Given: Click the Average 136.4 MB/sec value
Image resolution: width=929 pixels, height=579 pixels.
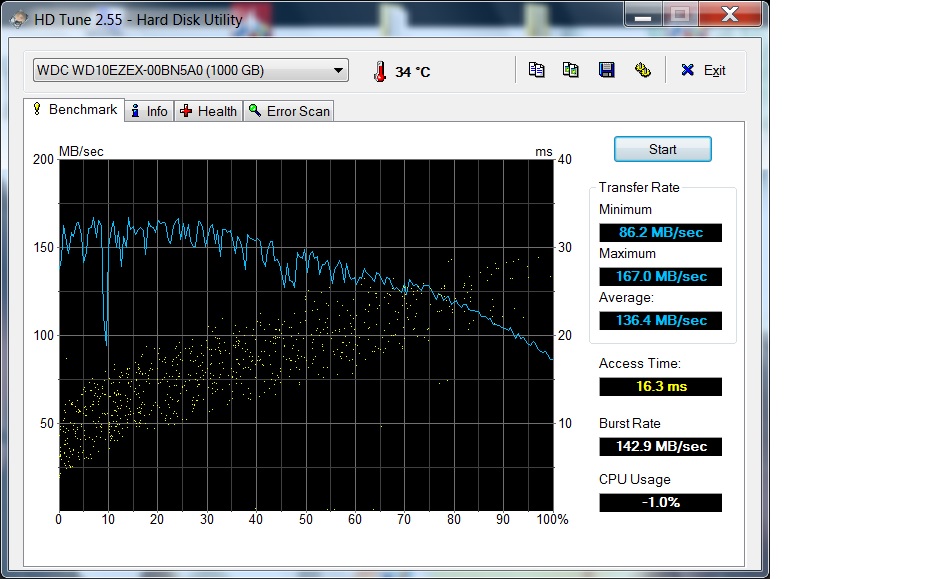Looking at the screenshot, I should (660, 320).
